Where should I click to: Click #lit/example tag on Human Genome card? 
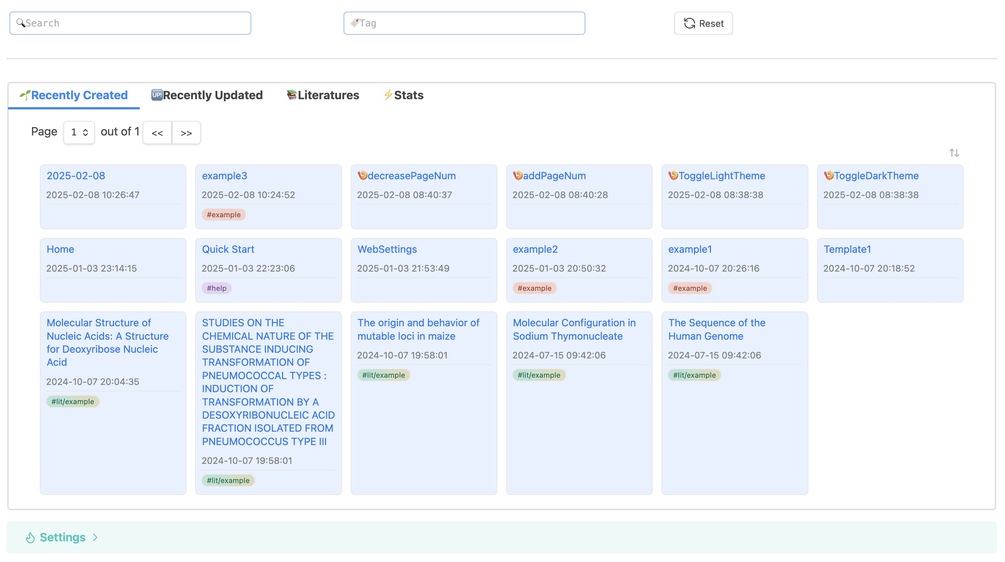pyautogui.click(x=694, y=376)
